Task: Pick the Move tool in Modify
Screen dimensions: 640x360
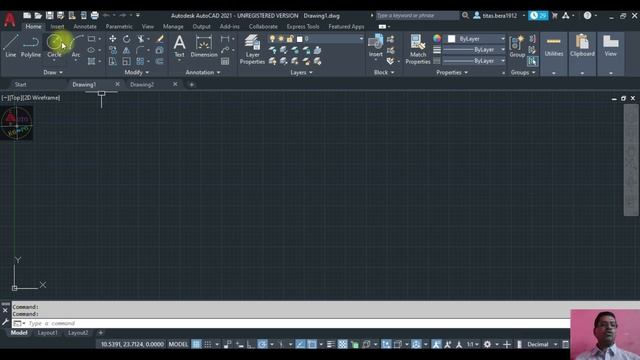Action: pos(113,39)
